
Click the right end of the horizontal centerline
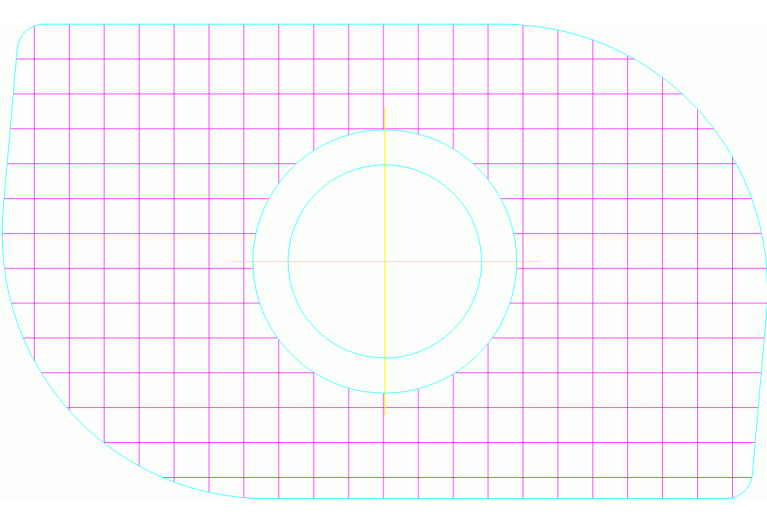pyautogui.click(x=538, y=262)
